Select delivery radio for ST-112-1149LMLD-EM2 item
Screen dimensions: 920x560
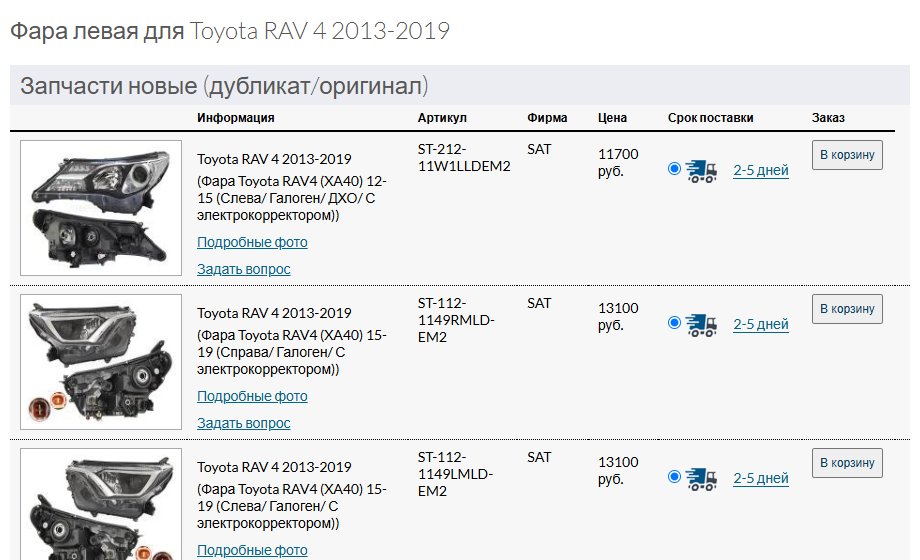[674, 477]
